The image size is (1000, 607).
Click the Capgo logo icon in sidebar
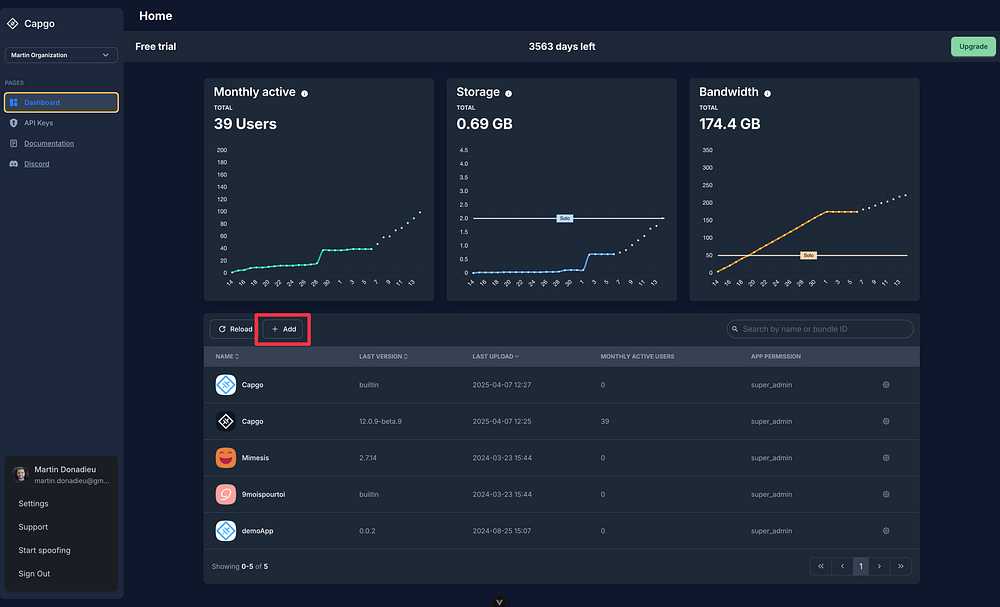[x=13, y=24]
